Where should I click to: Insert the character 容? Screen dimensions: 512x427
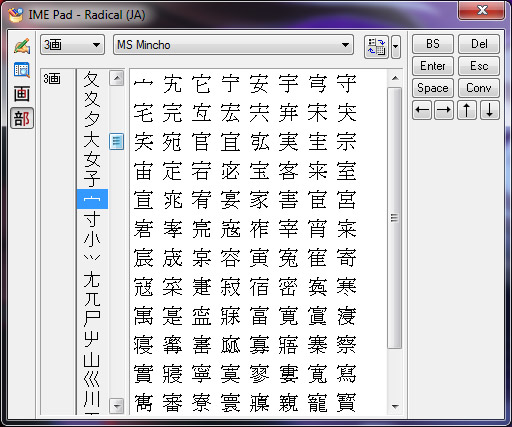coord(230,258)
